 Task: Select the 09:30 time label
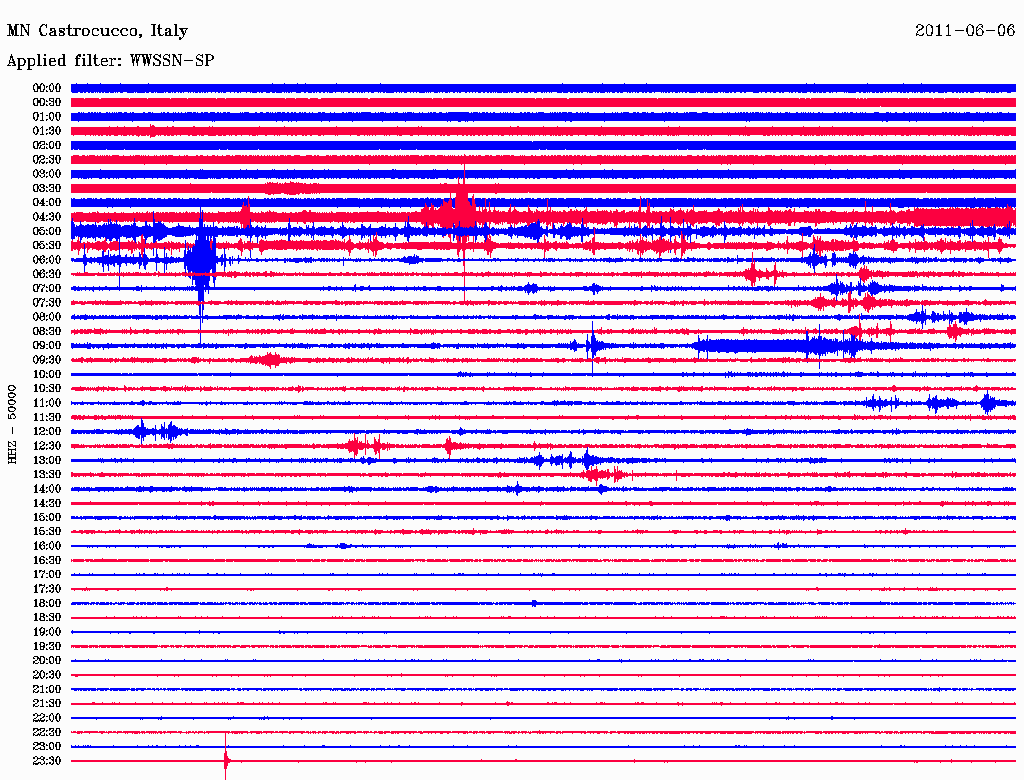47,360
